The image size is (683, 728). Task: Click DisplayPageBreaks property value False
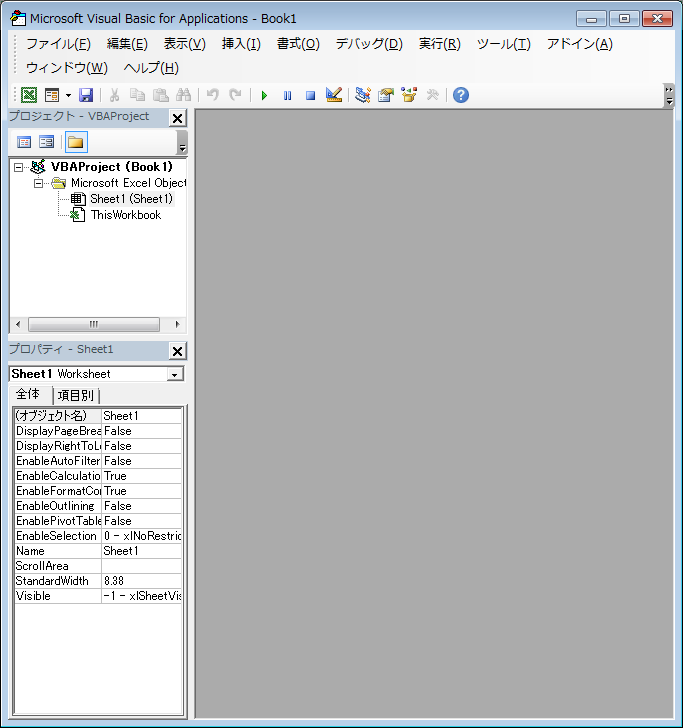tap(142, 431)
